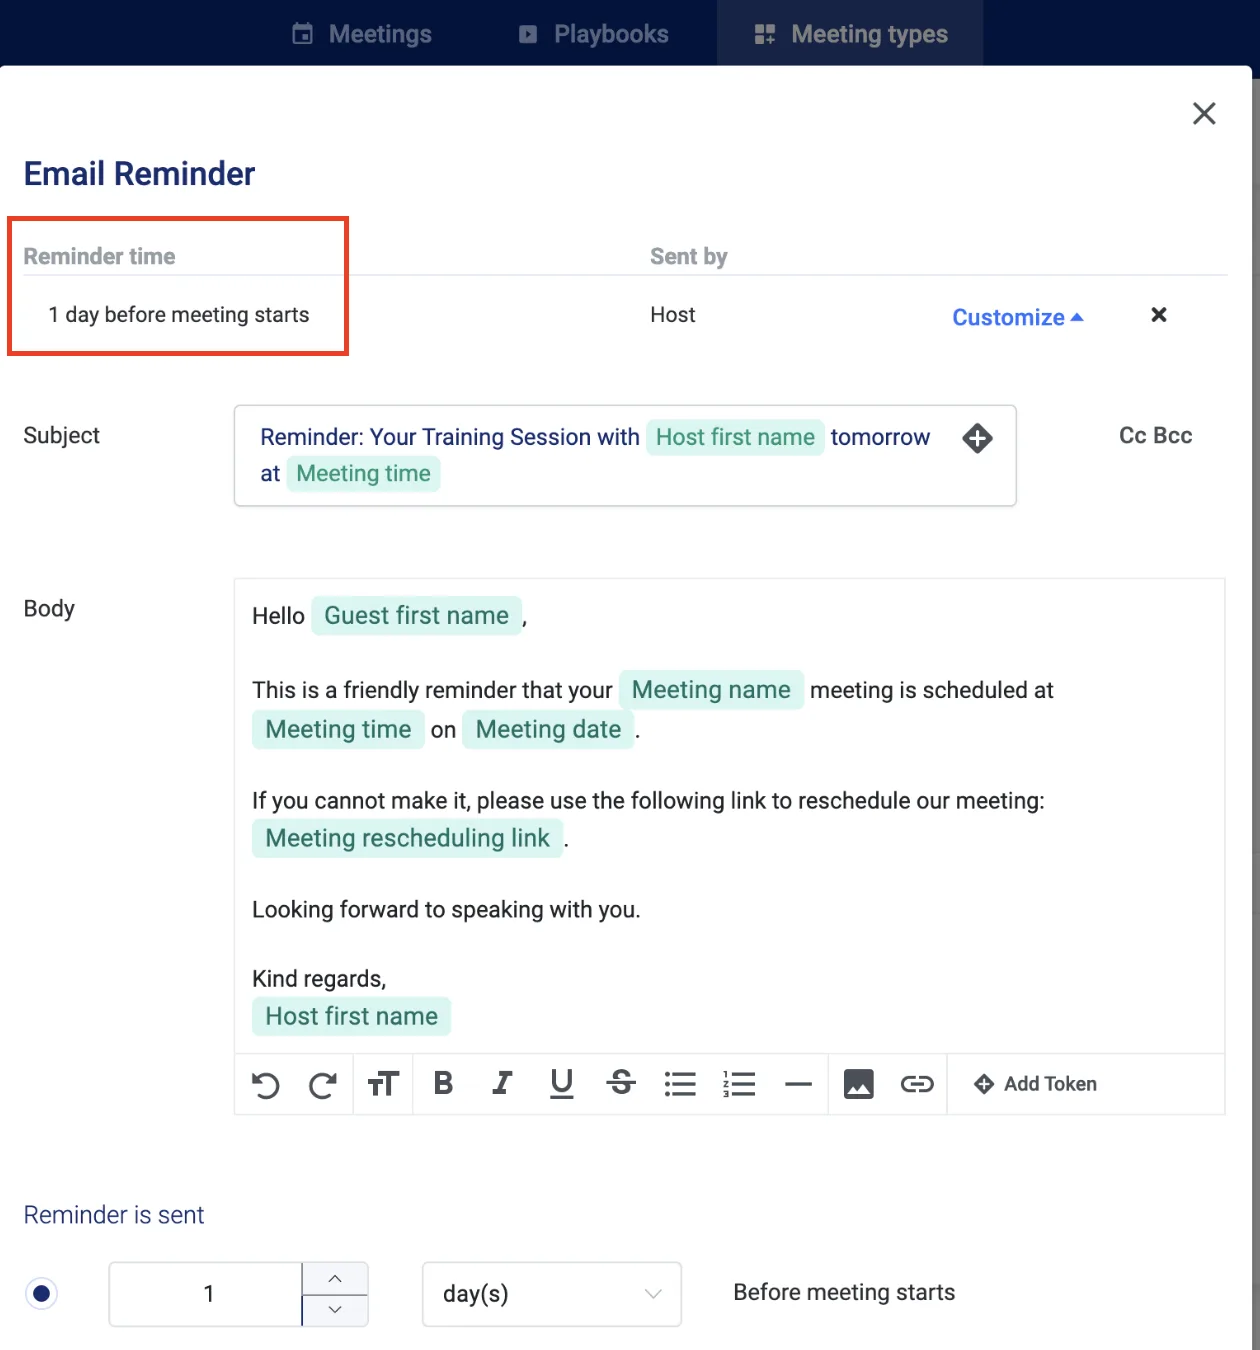Open the Meeting types tab

pos(850,34)
